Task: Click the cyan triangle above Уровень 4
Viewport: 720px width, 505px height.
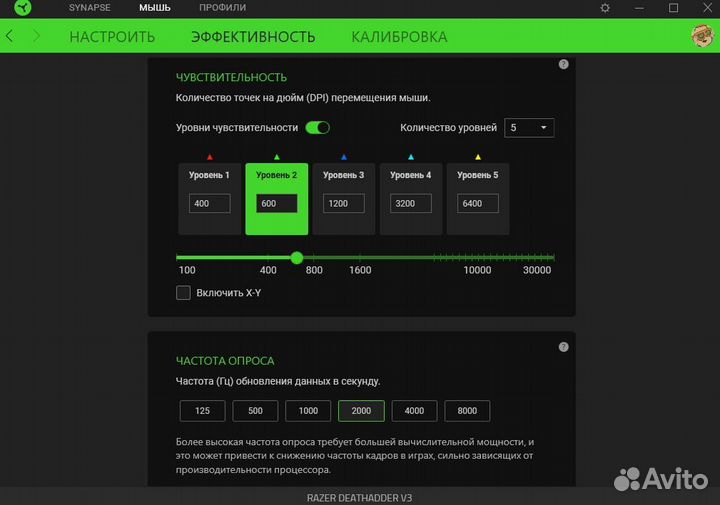Action: coord(411,157)
